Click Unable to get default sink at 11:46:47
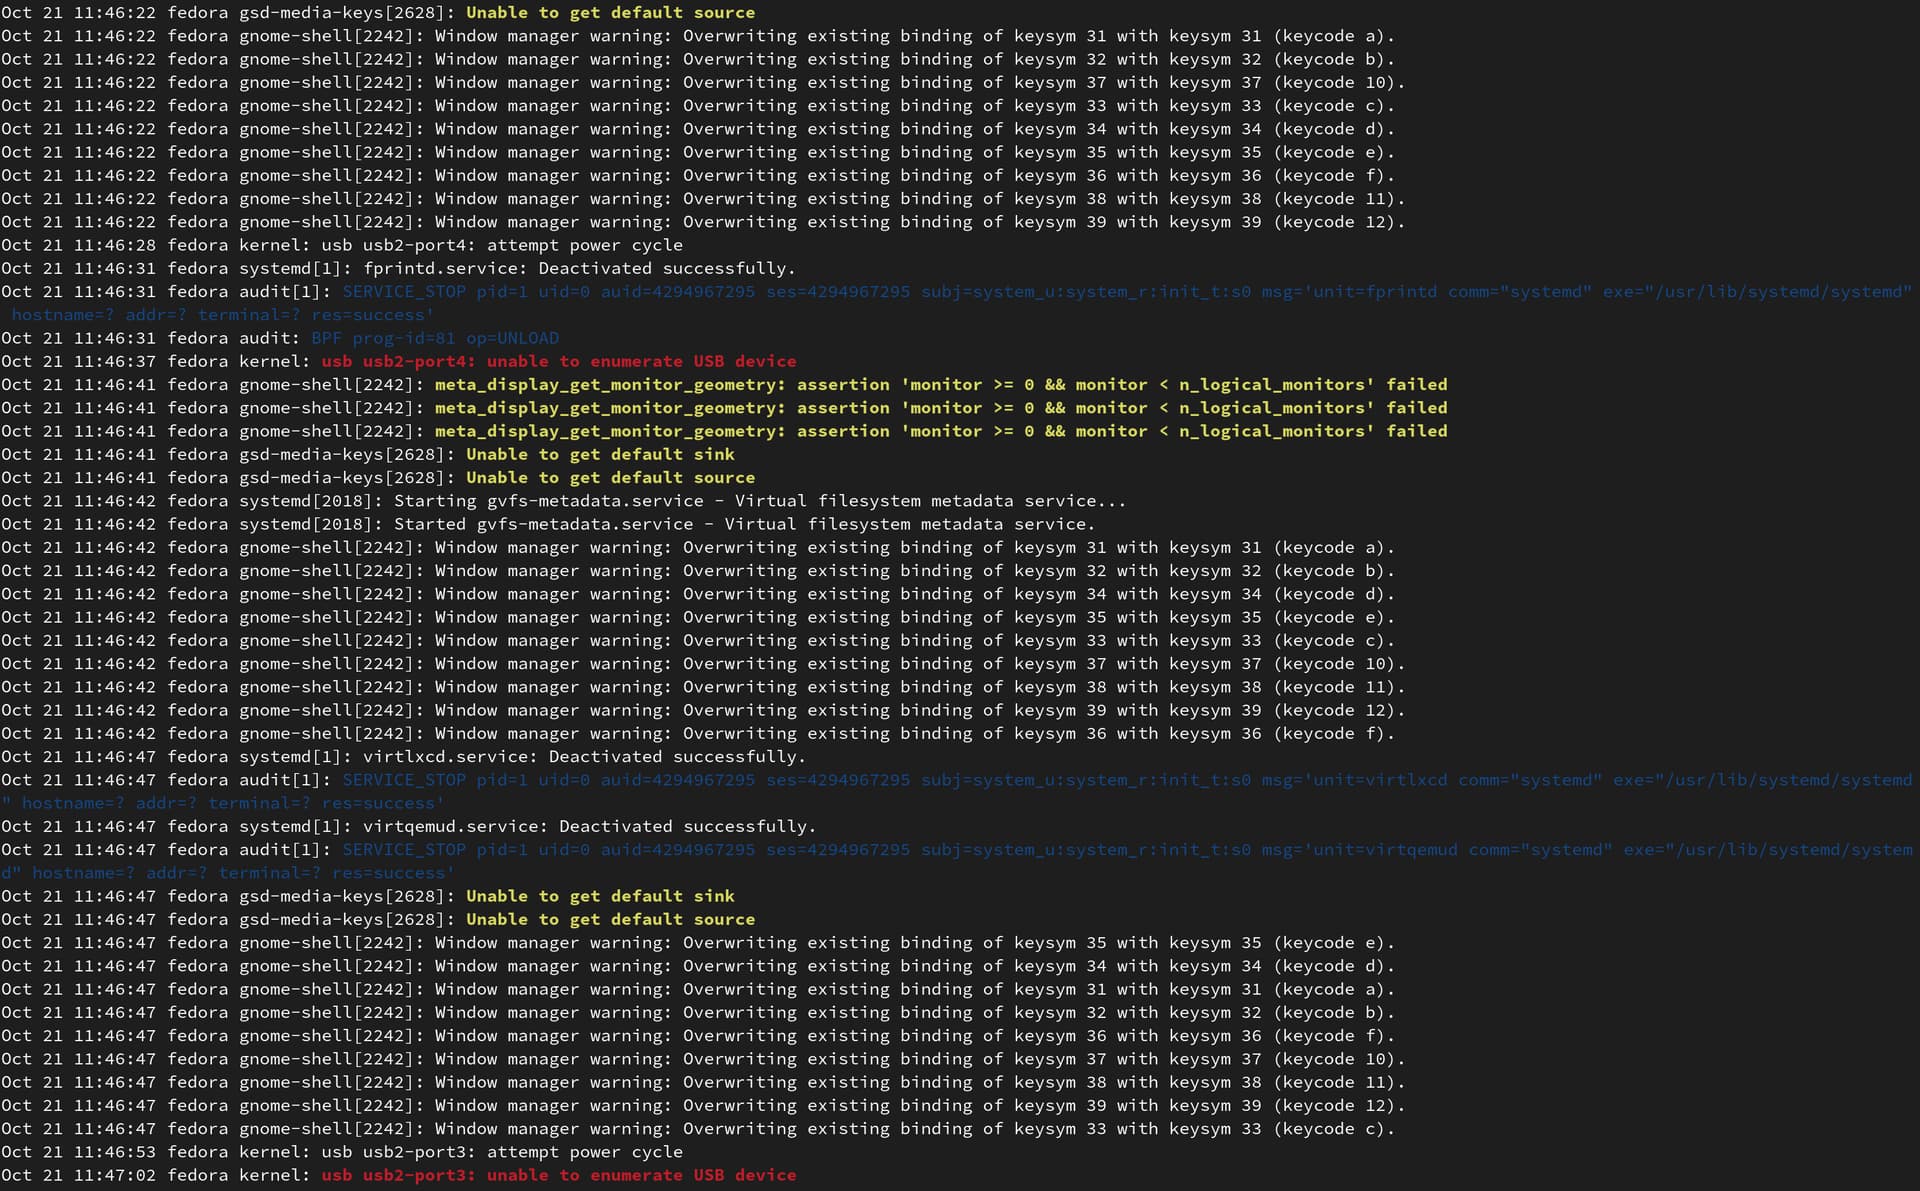Viewport: 1920px width, 1191px height. pyautogui.click(x=600, y=896)
